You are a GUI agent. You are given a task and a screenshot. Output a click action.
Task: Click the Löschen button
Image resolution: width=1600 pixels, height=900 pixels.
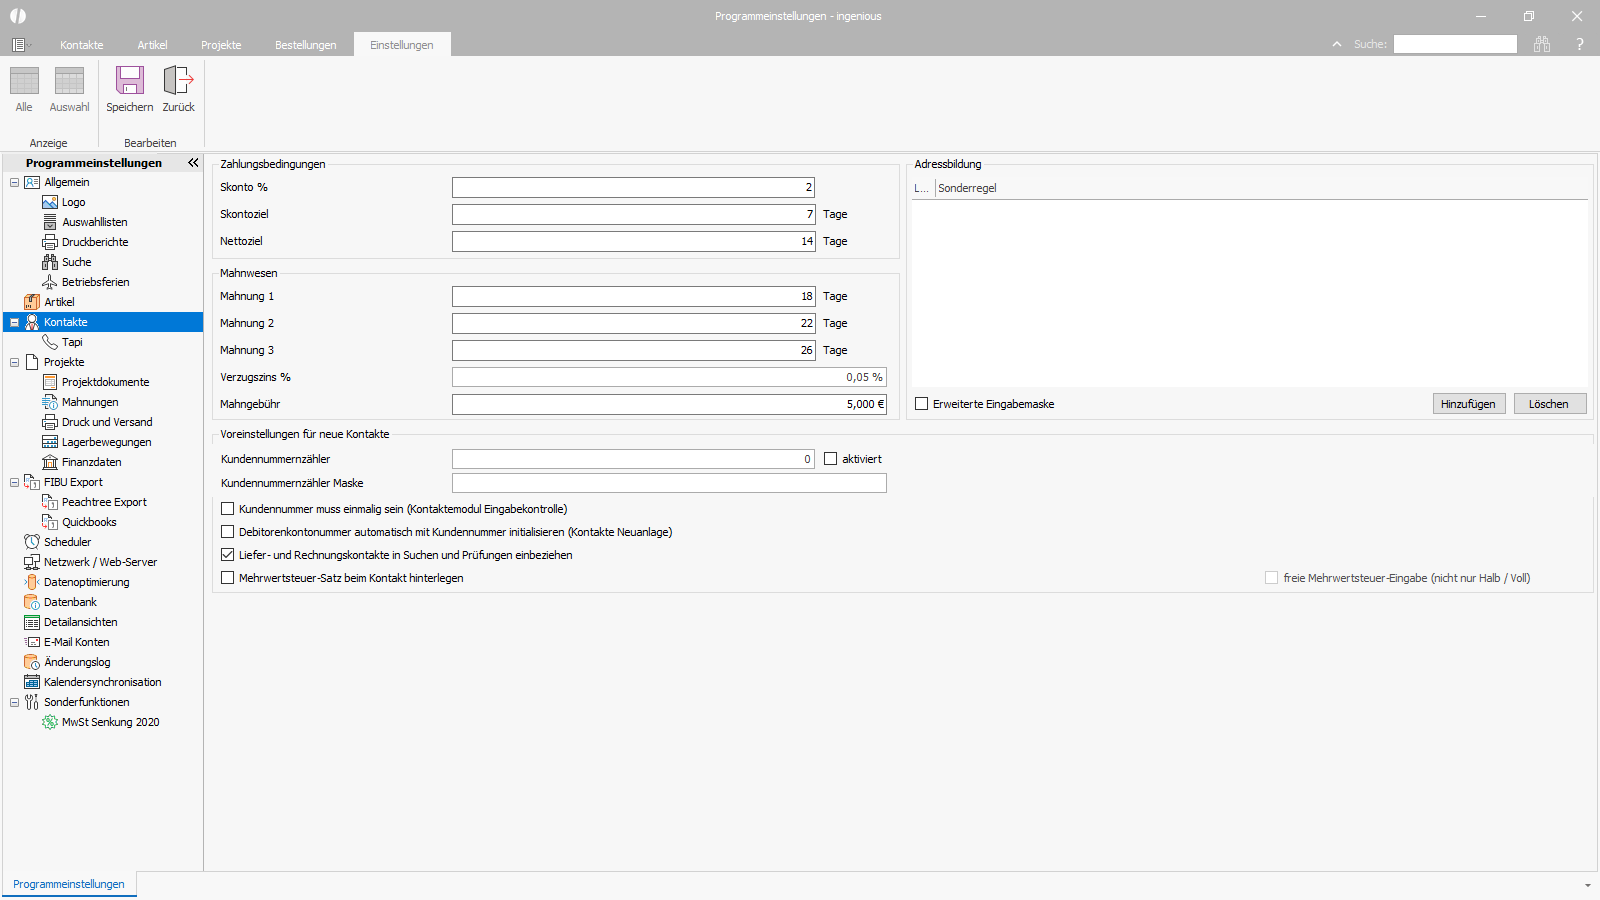pos(1548,404)
